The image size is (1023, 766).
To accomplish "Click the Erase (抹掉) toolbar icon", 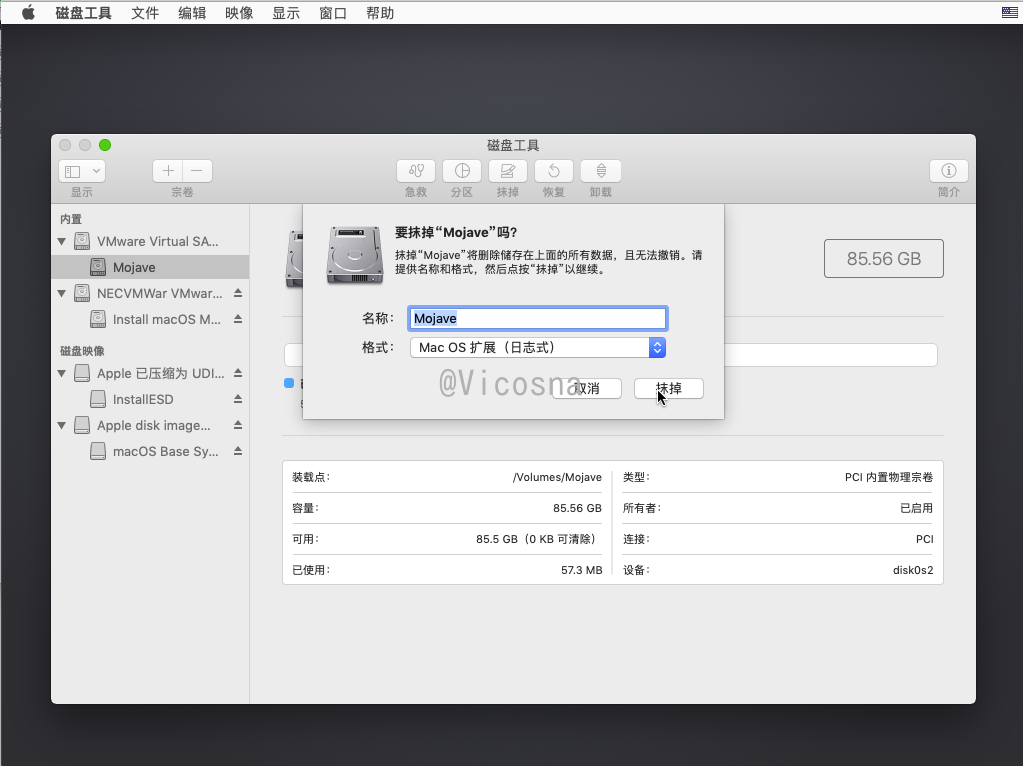I will coord(508,171).
